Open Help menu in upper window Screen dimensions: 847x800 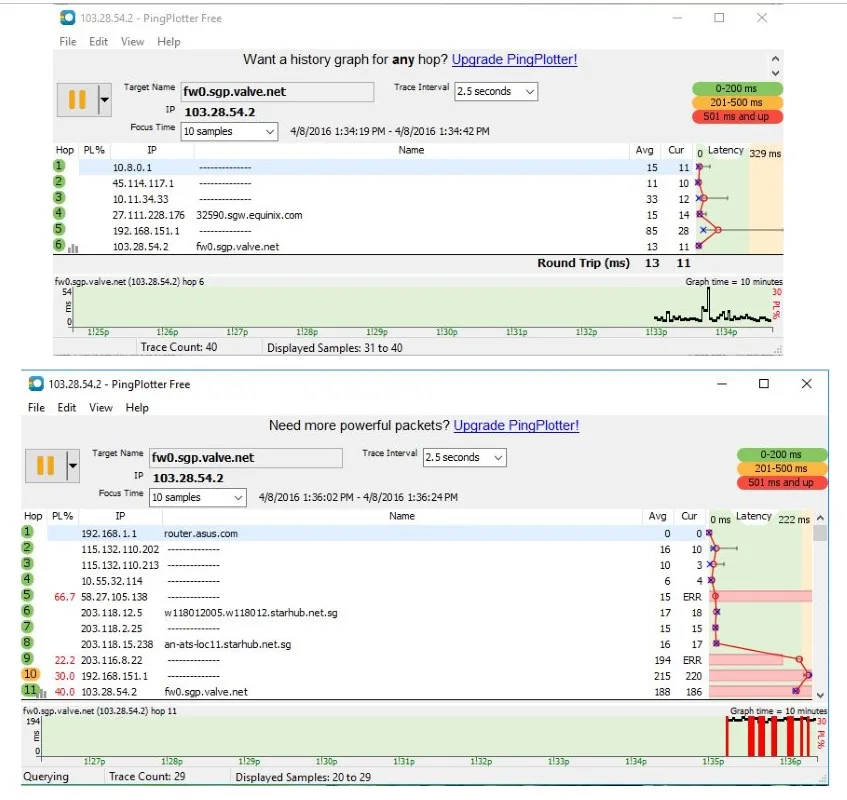click(x=169, y=42)
